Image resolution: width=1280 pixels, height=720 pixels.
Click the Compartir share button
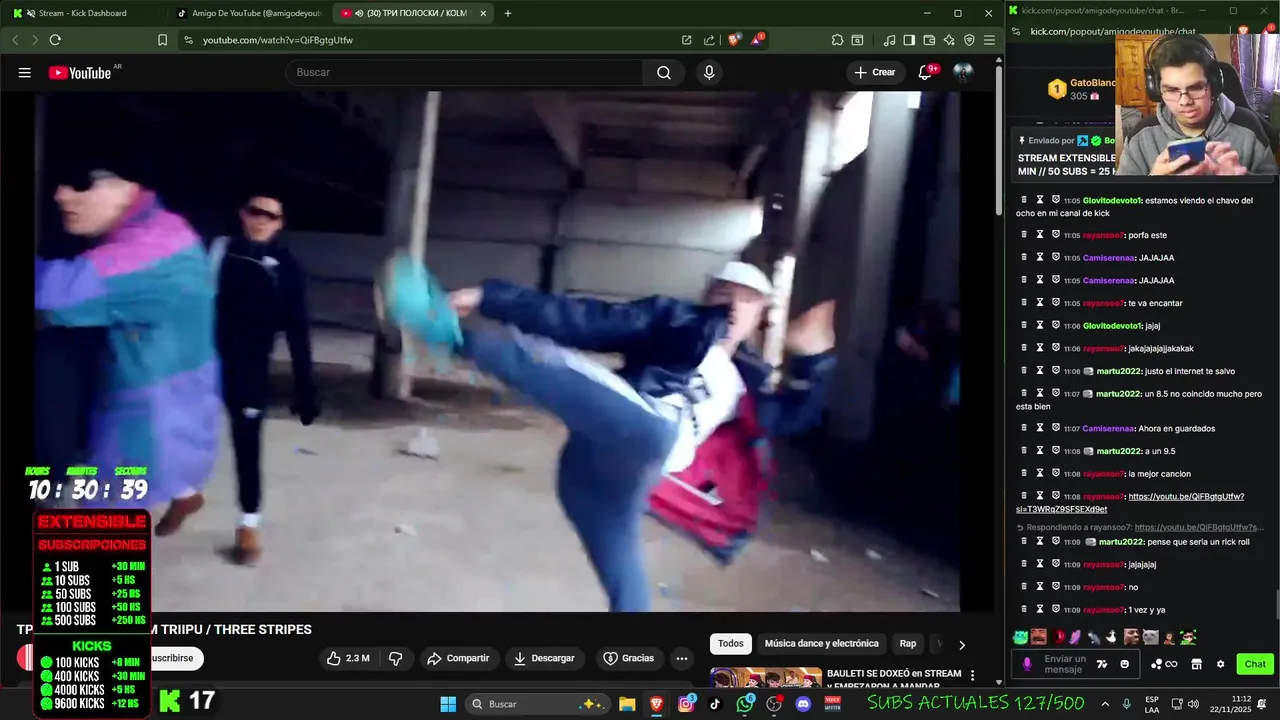click(458, 658)
